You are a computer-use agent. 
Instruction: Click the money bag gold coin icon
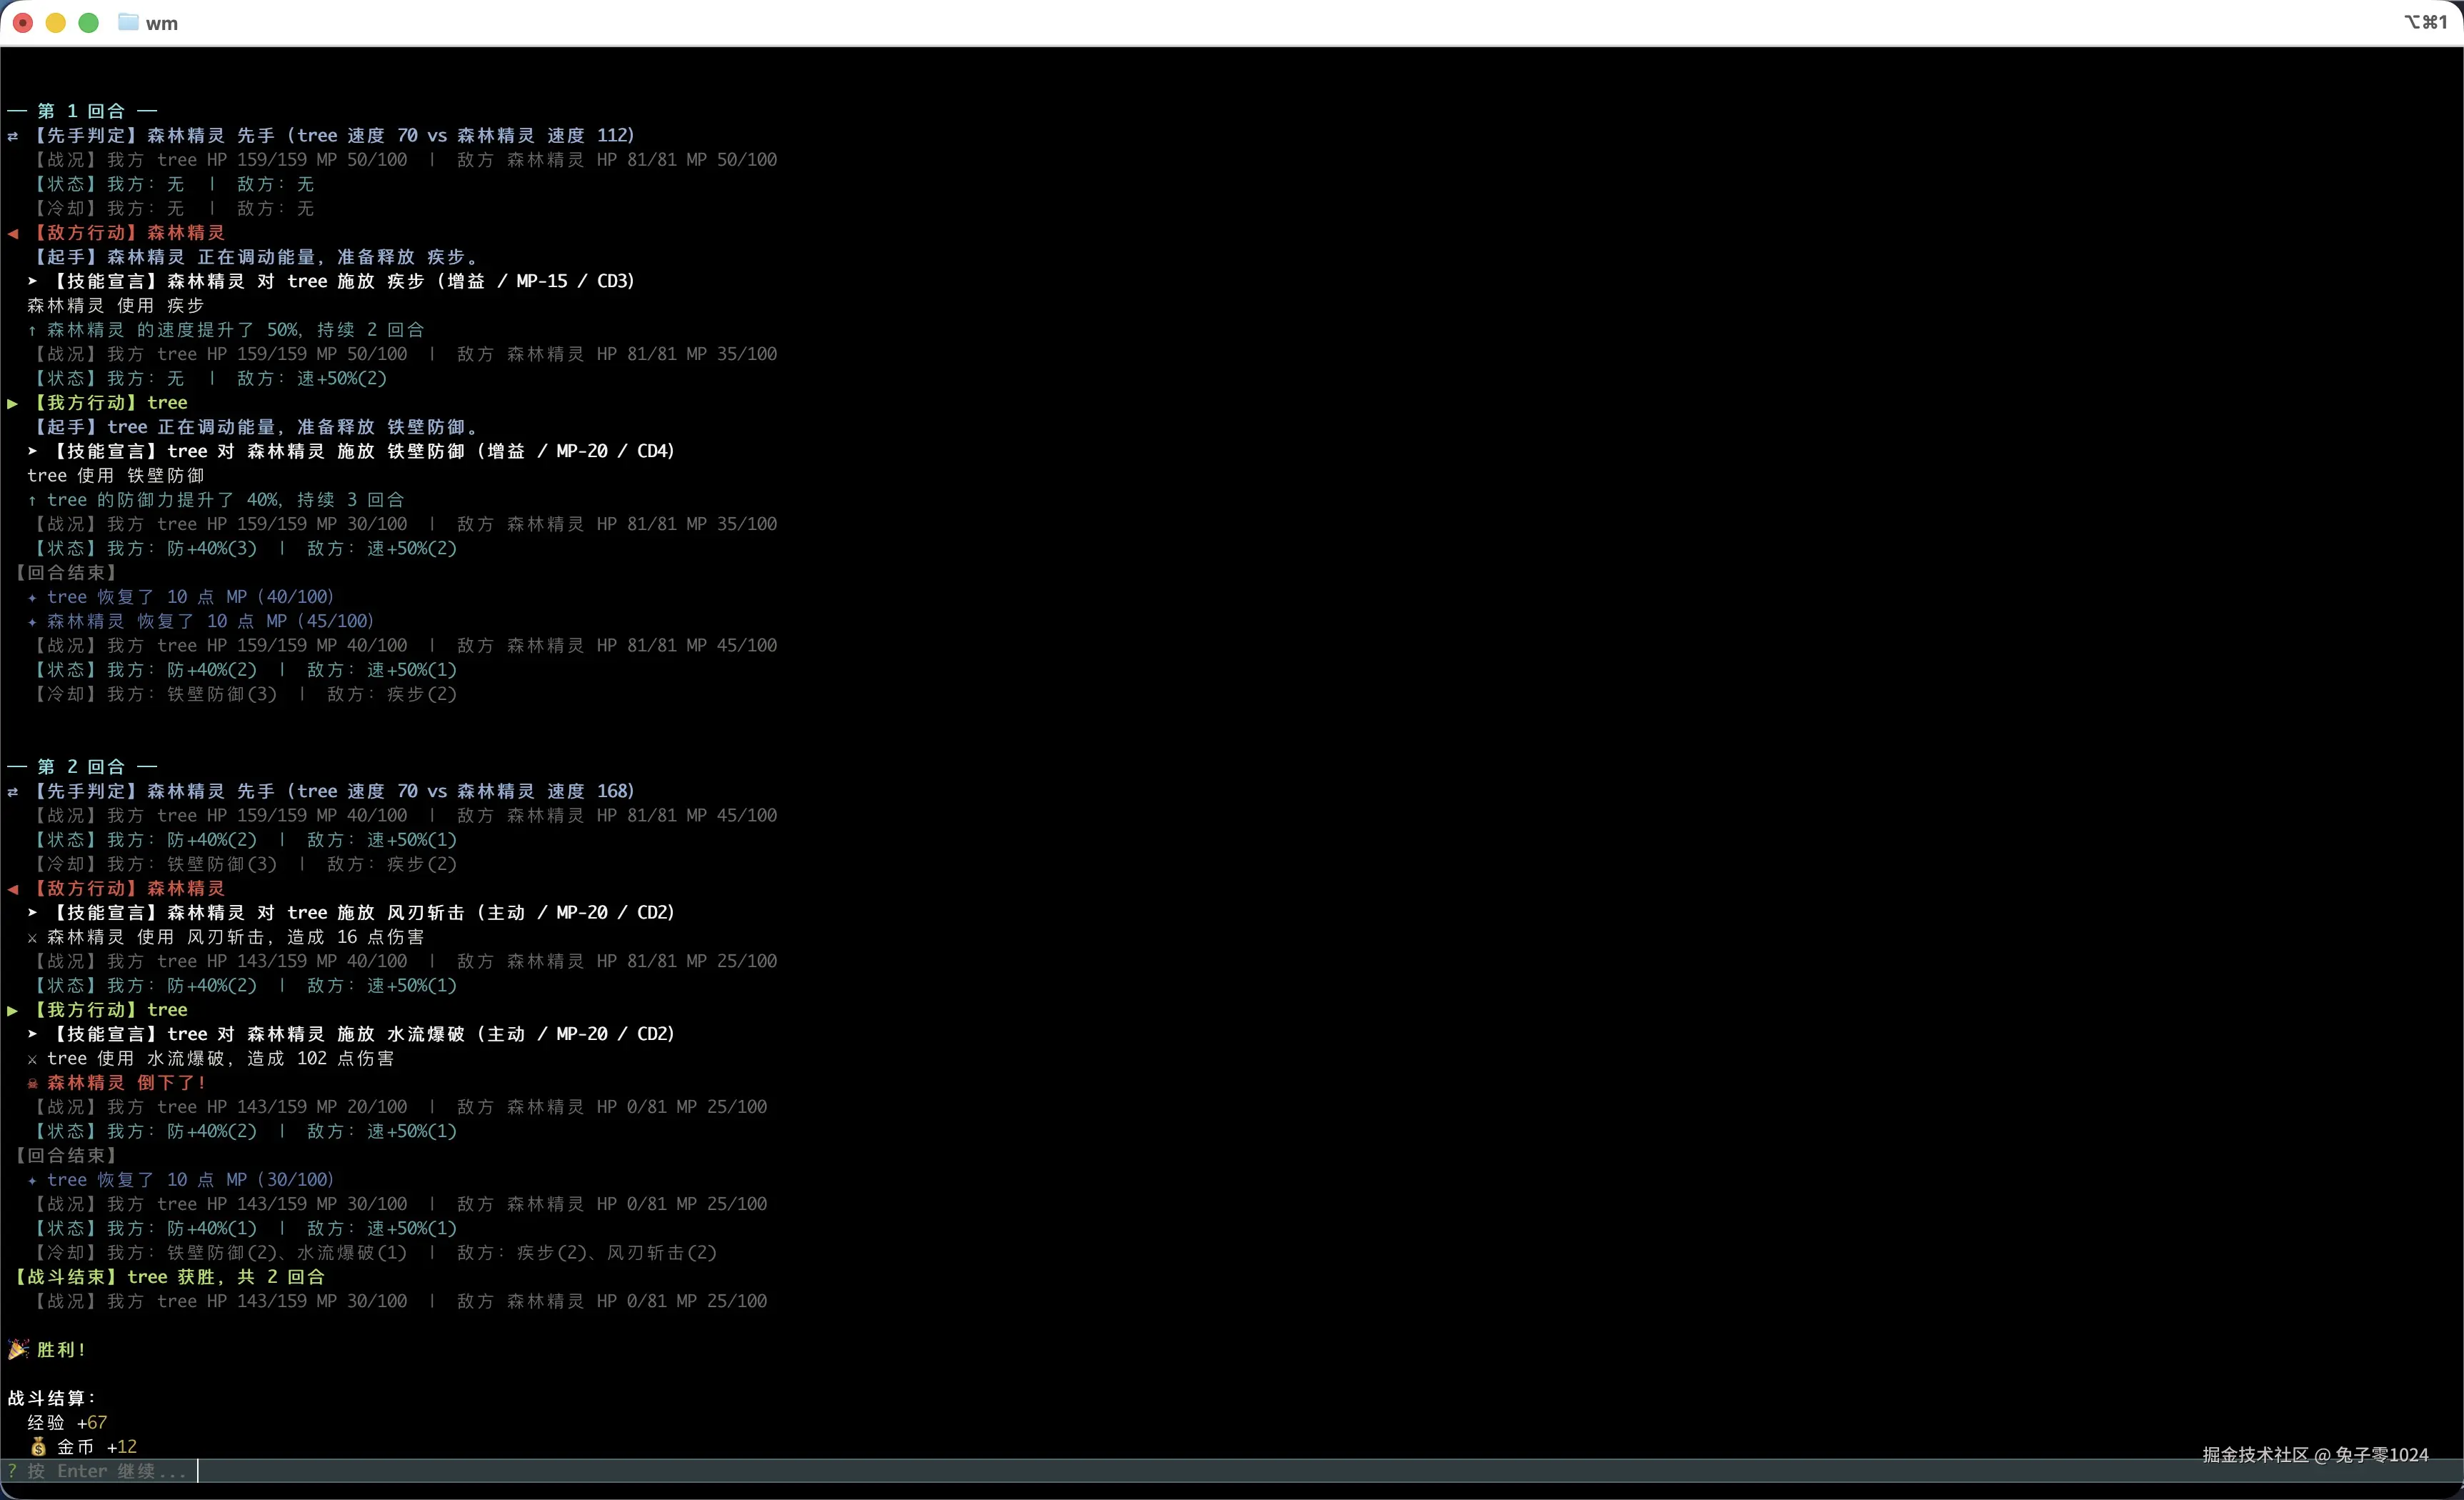coord(38,1446)
